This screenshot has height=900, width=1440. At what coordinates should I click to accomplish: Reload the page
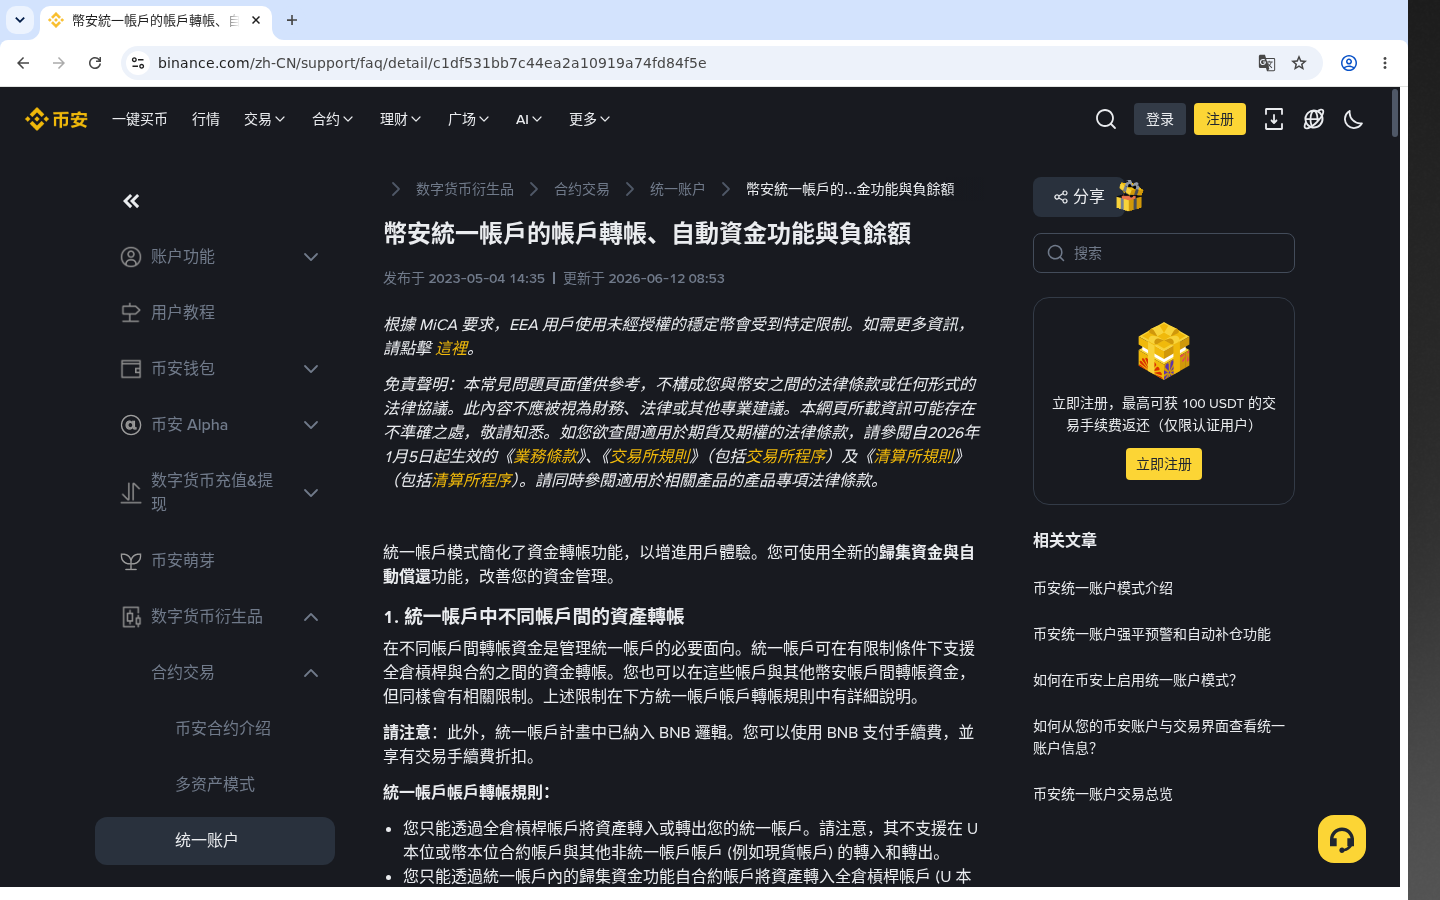tap(95, 63)
